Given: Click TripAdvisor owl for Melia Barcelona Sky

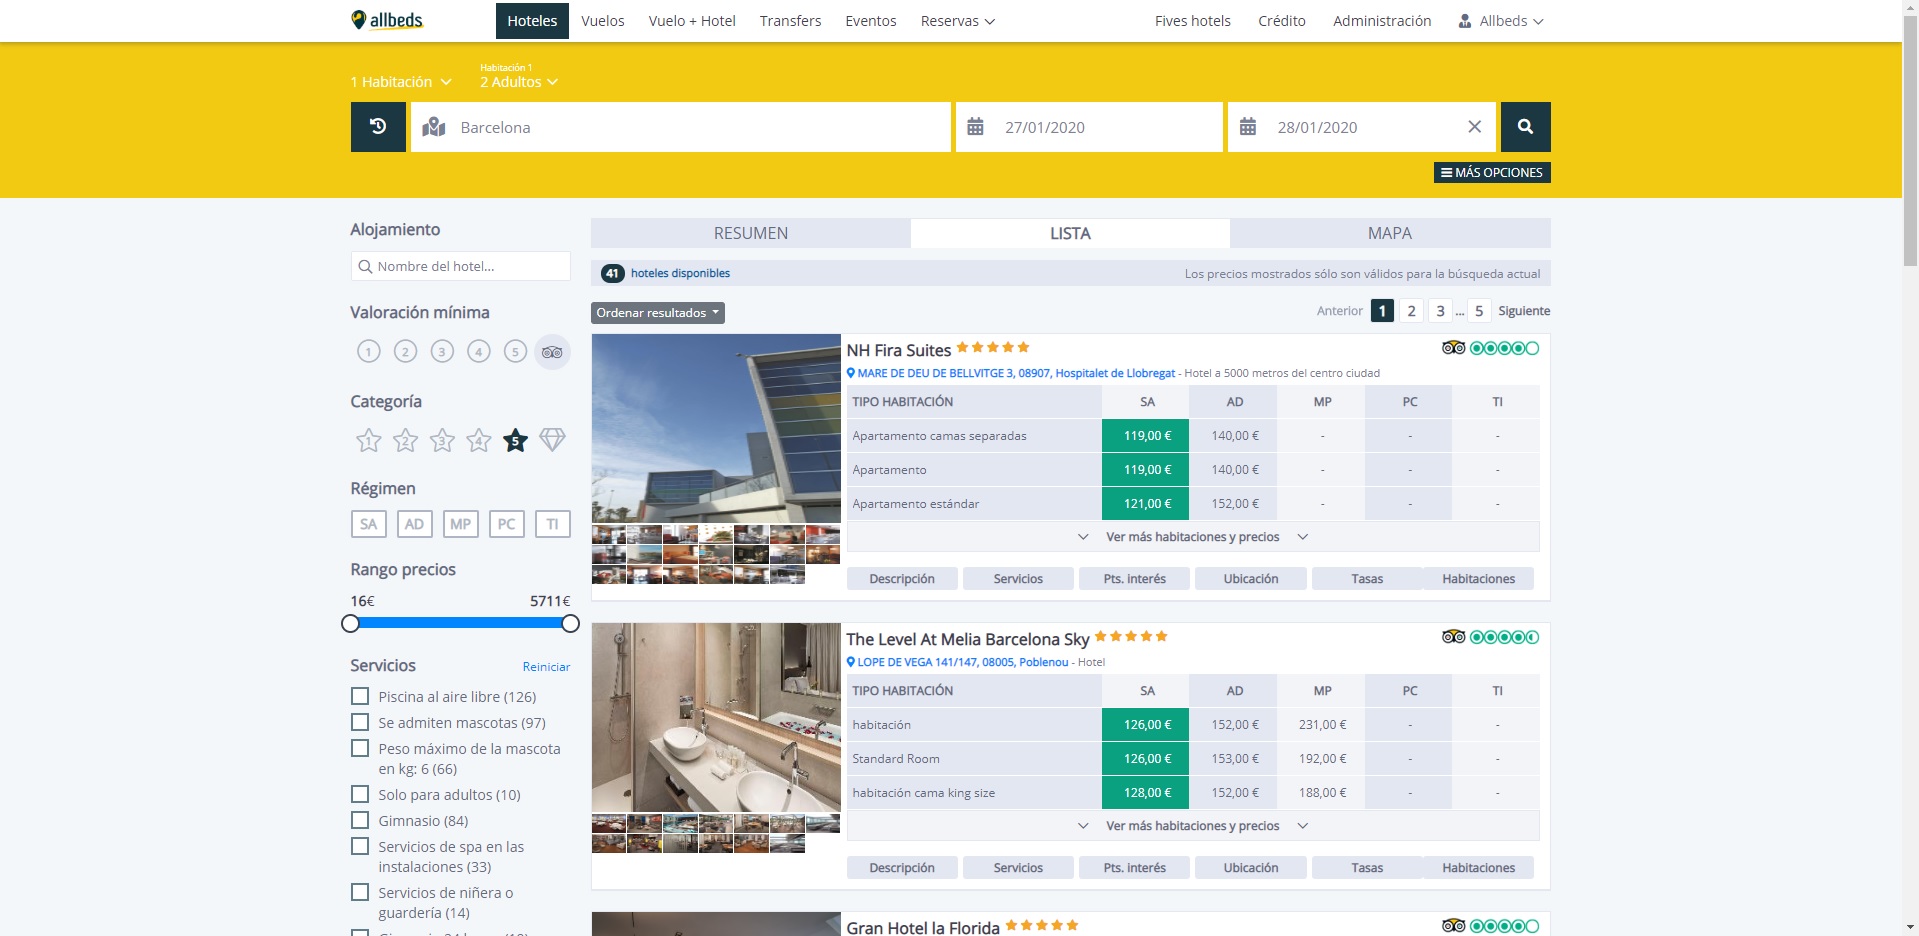Looking at the screenshot, I should (x=1453, y=637).
